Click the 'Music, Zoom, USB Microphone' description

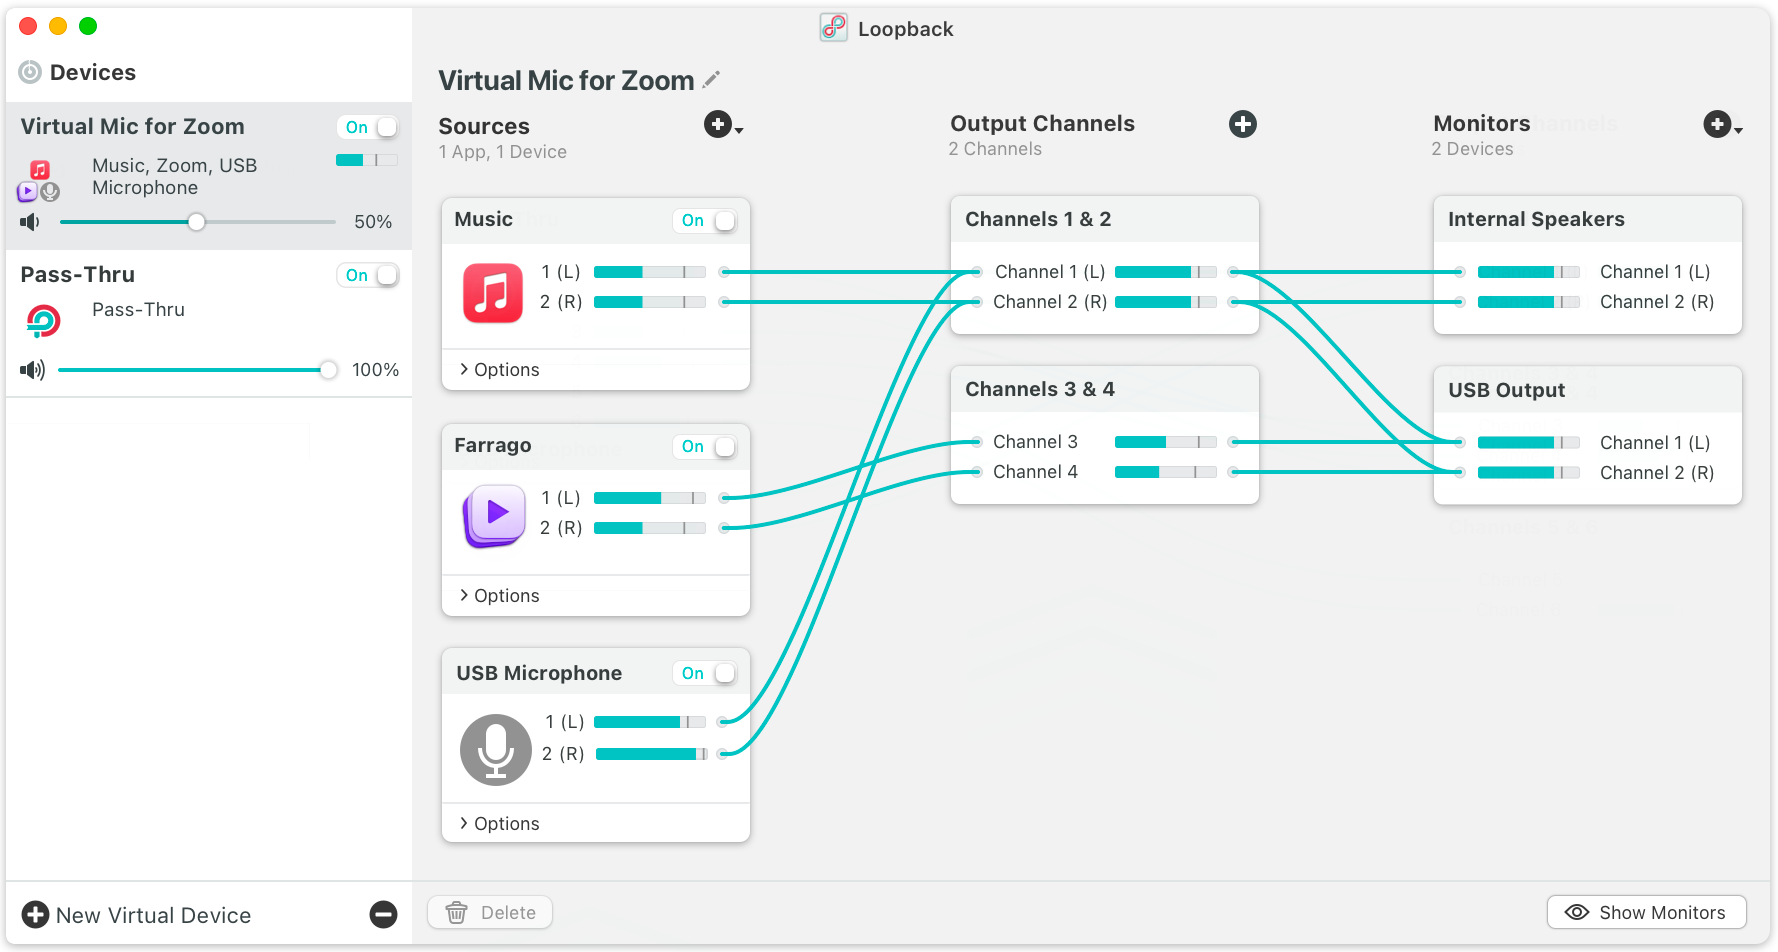[174, 176]
